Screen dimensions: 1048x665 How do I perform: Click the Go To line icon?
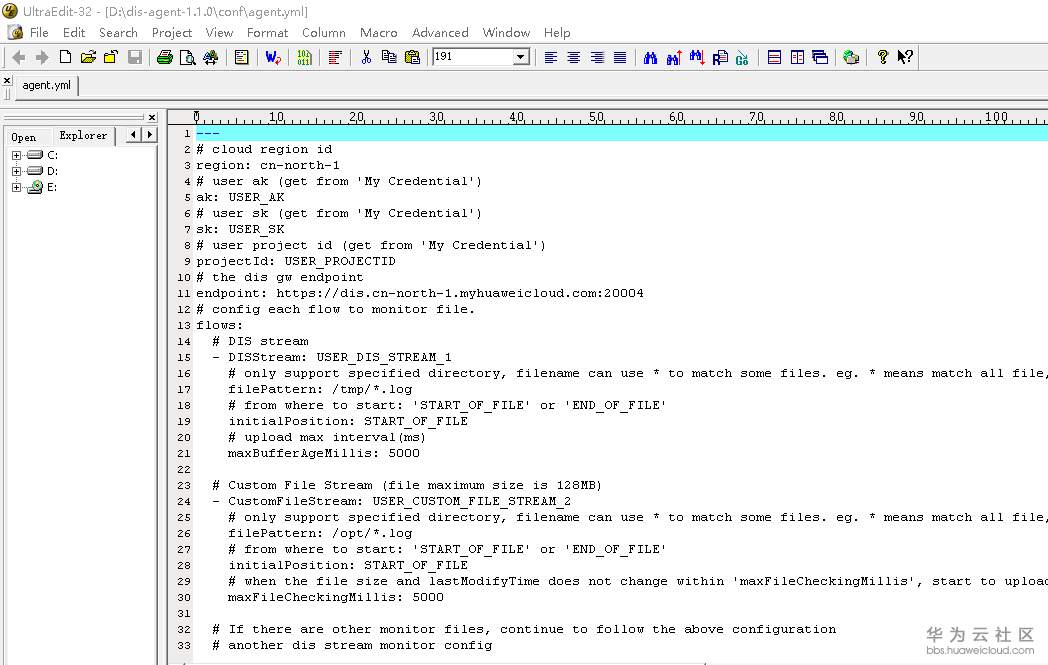(x=743, y=57)
